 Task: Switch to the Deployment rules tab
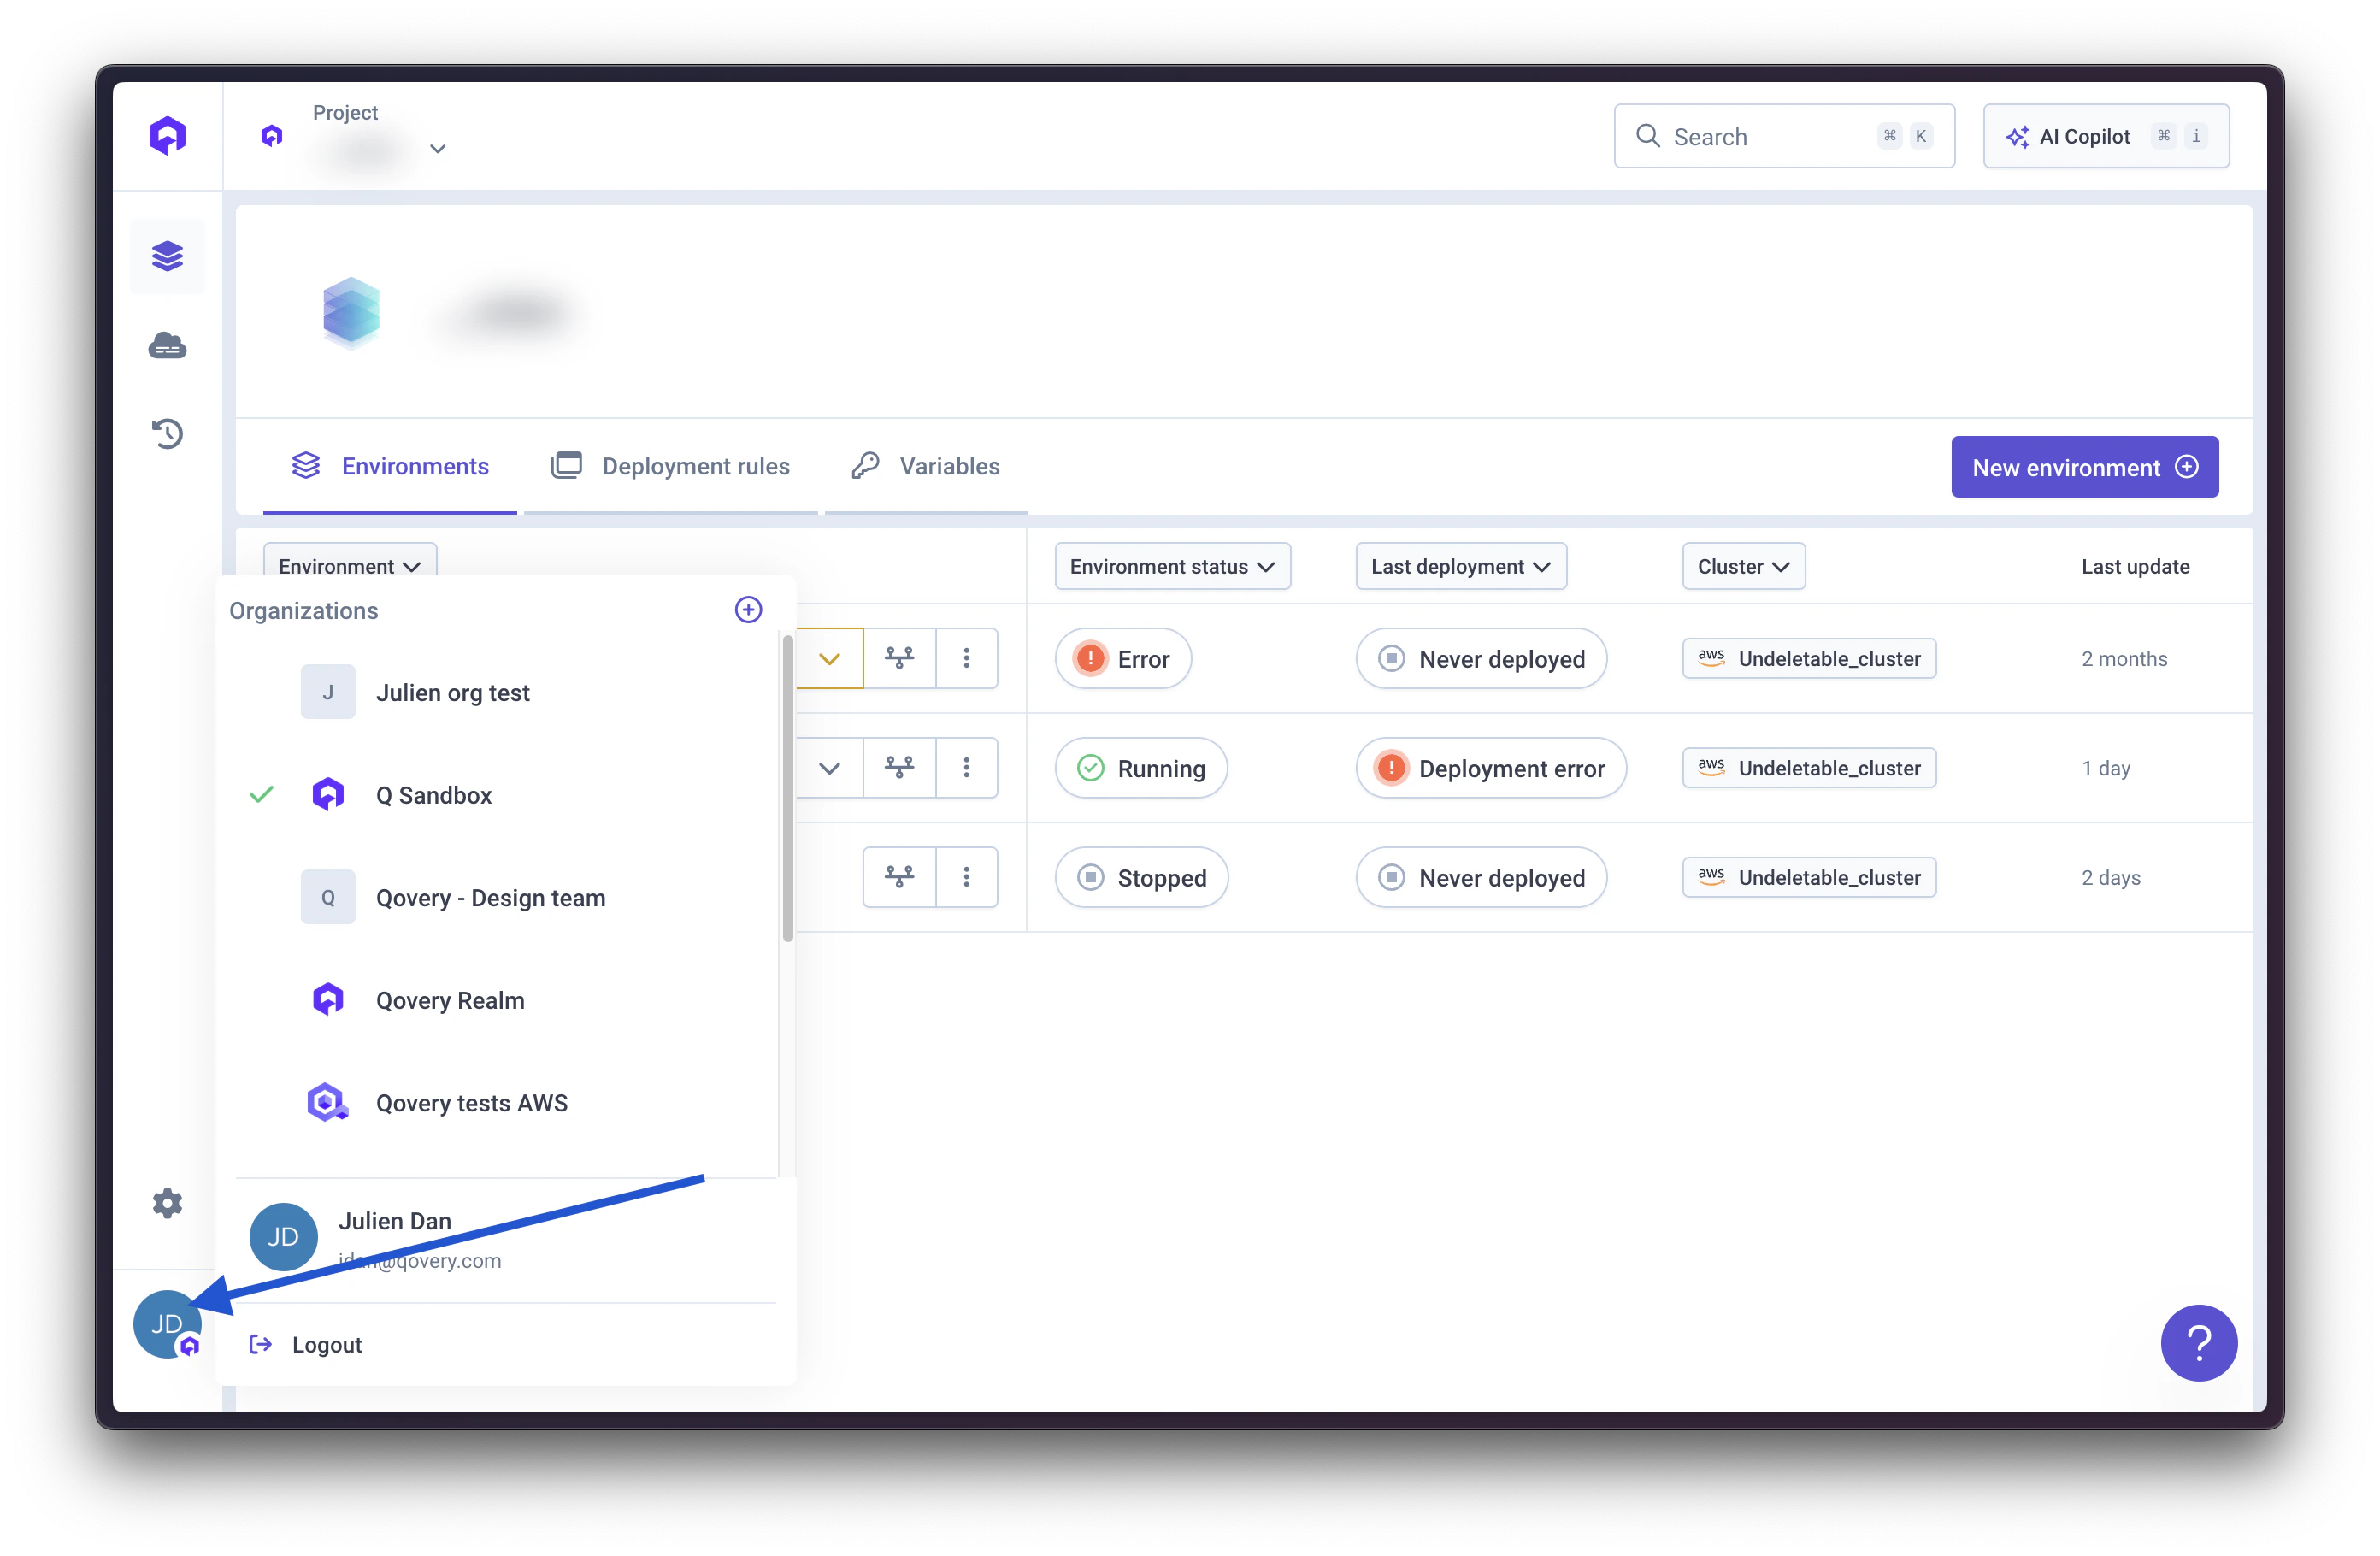[x=695, y=466]
